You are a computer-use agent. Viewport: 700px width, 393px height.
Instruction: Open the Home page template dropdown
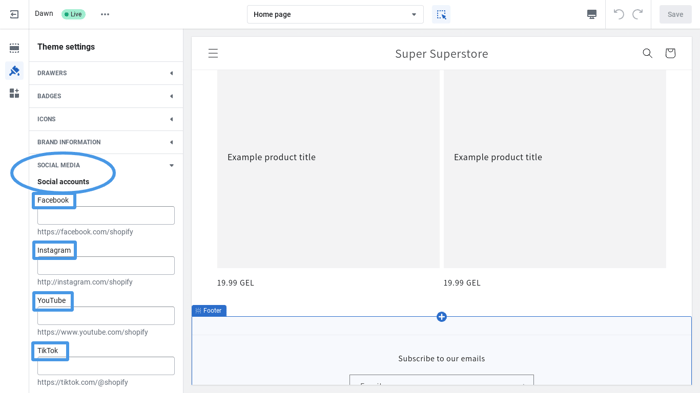coord(335,14)
